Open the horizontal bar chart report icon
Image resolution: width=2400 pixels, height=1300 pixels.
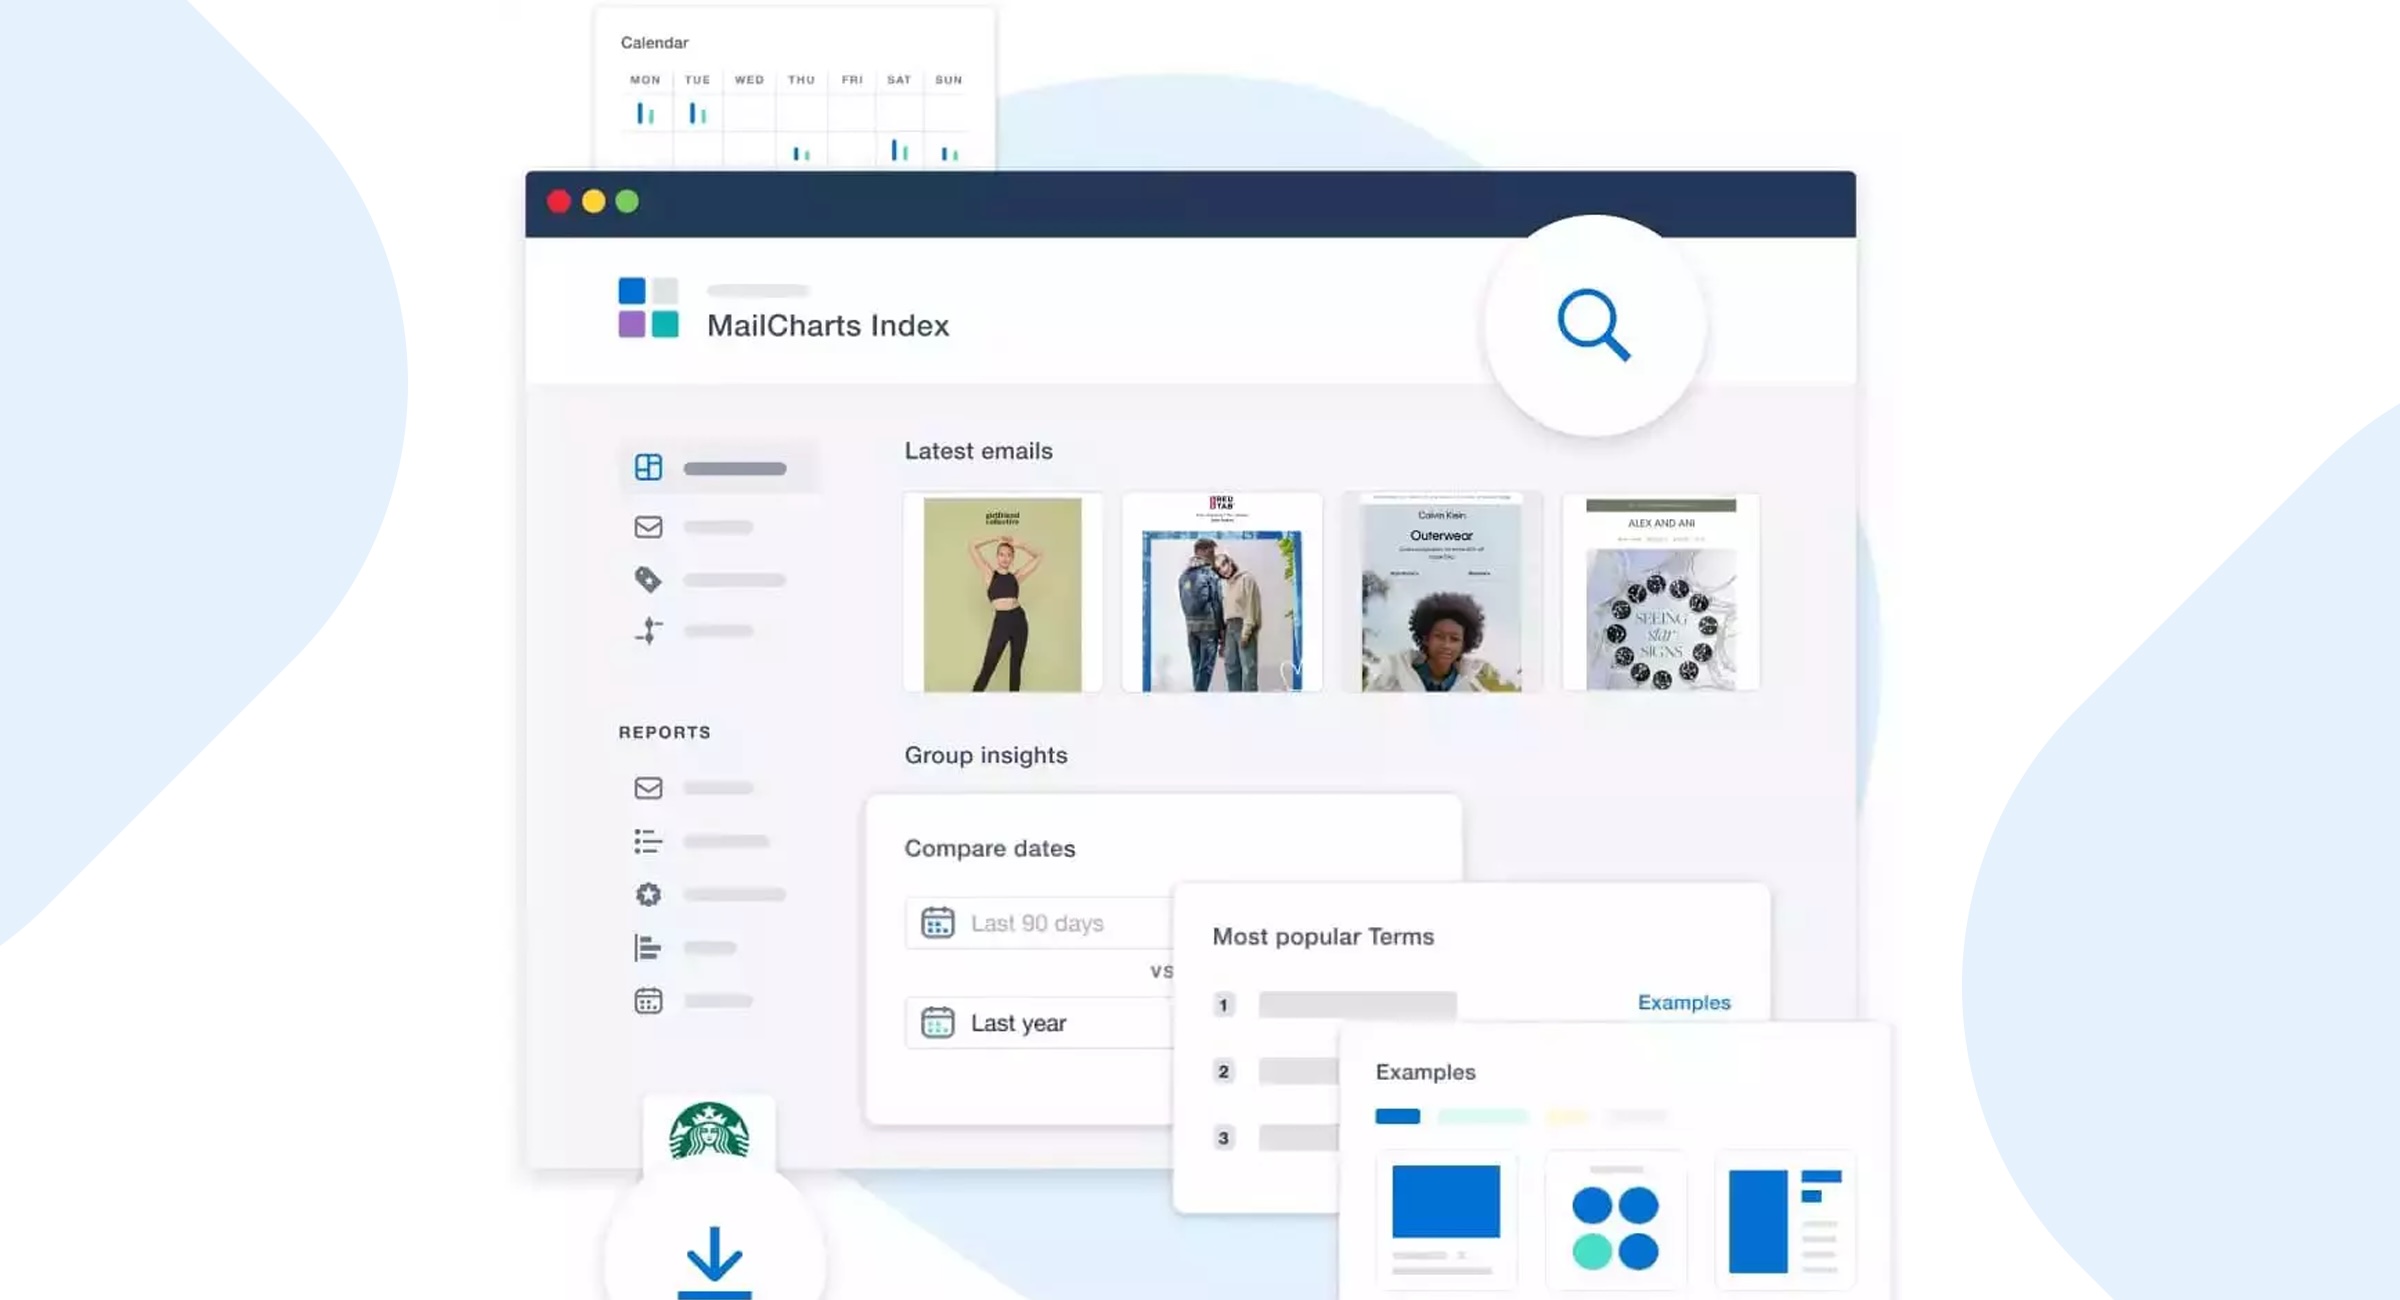point(648,947)
